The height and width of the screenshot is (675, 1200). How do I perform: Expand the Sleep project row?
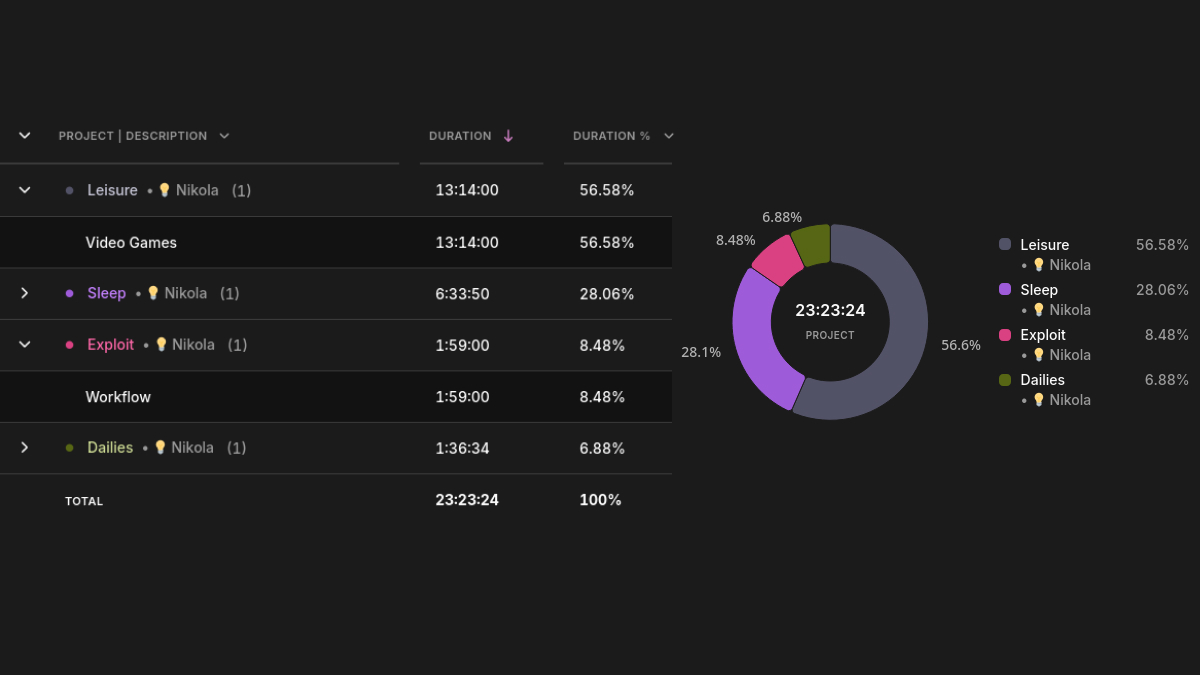25,293
